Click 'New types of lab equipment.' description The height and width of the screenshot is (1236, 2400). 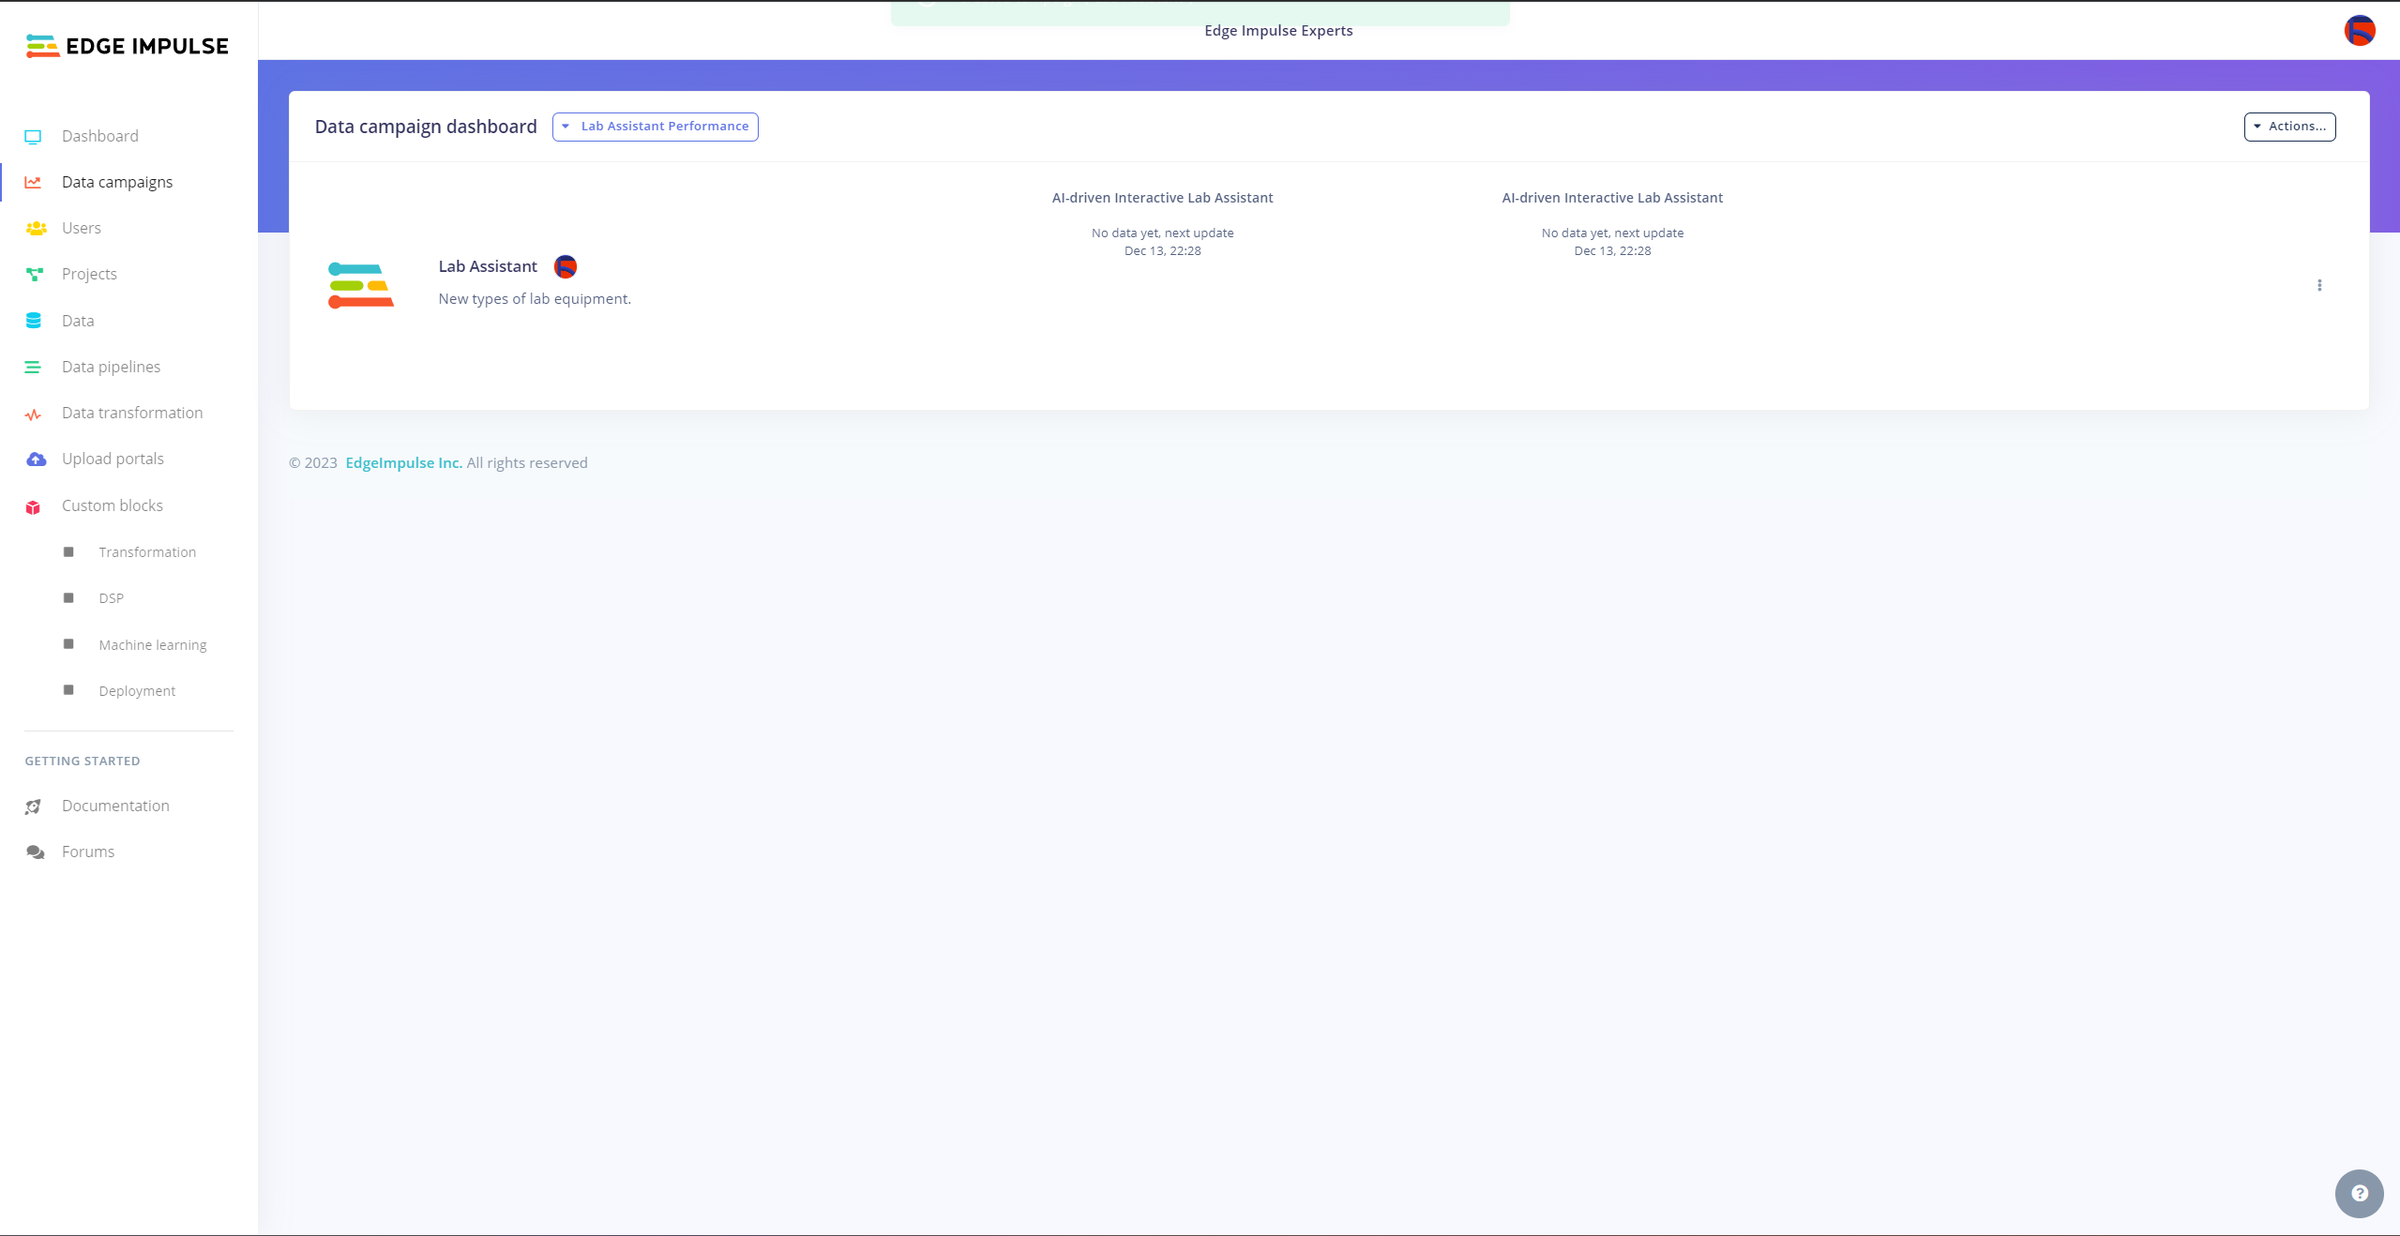tap(534, 299)
